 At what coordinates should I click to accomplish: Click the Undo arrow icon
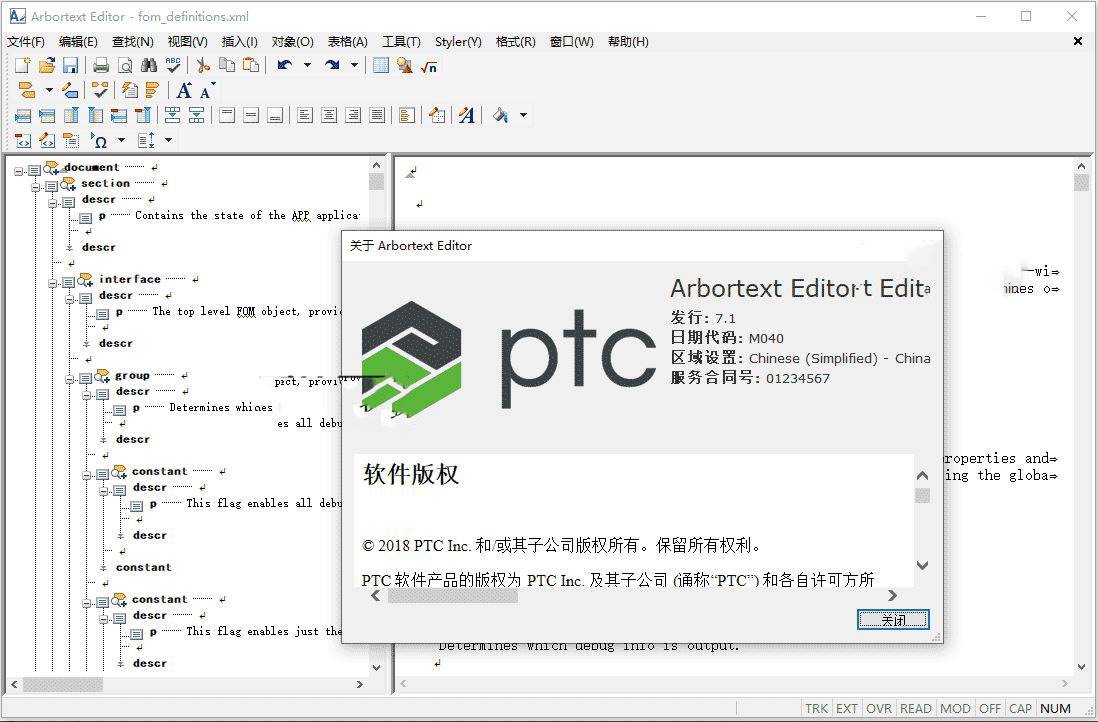coord(284,66)
